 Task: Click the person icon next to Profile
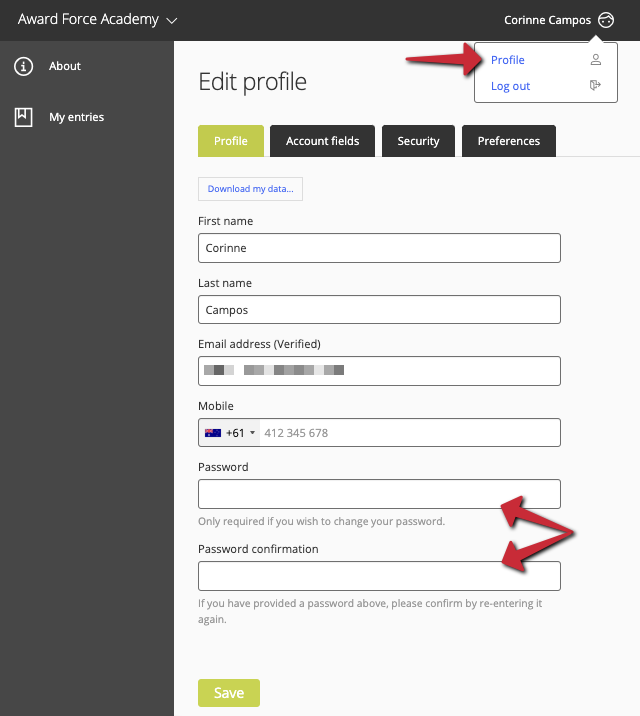(596, 60)
